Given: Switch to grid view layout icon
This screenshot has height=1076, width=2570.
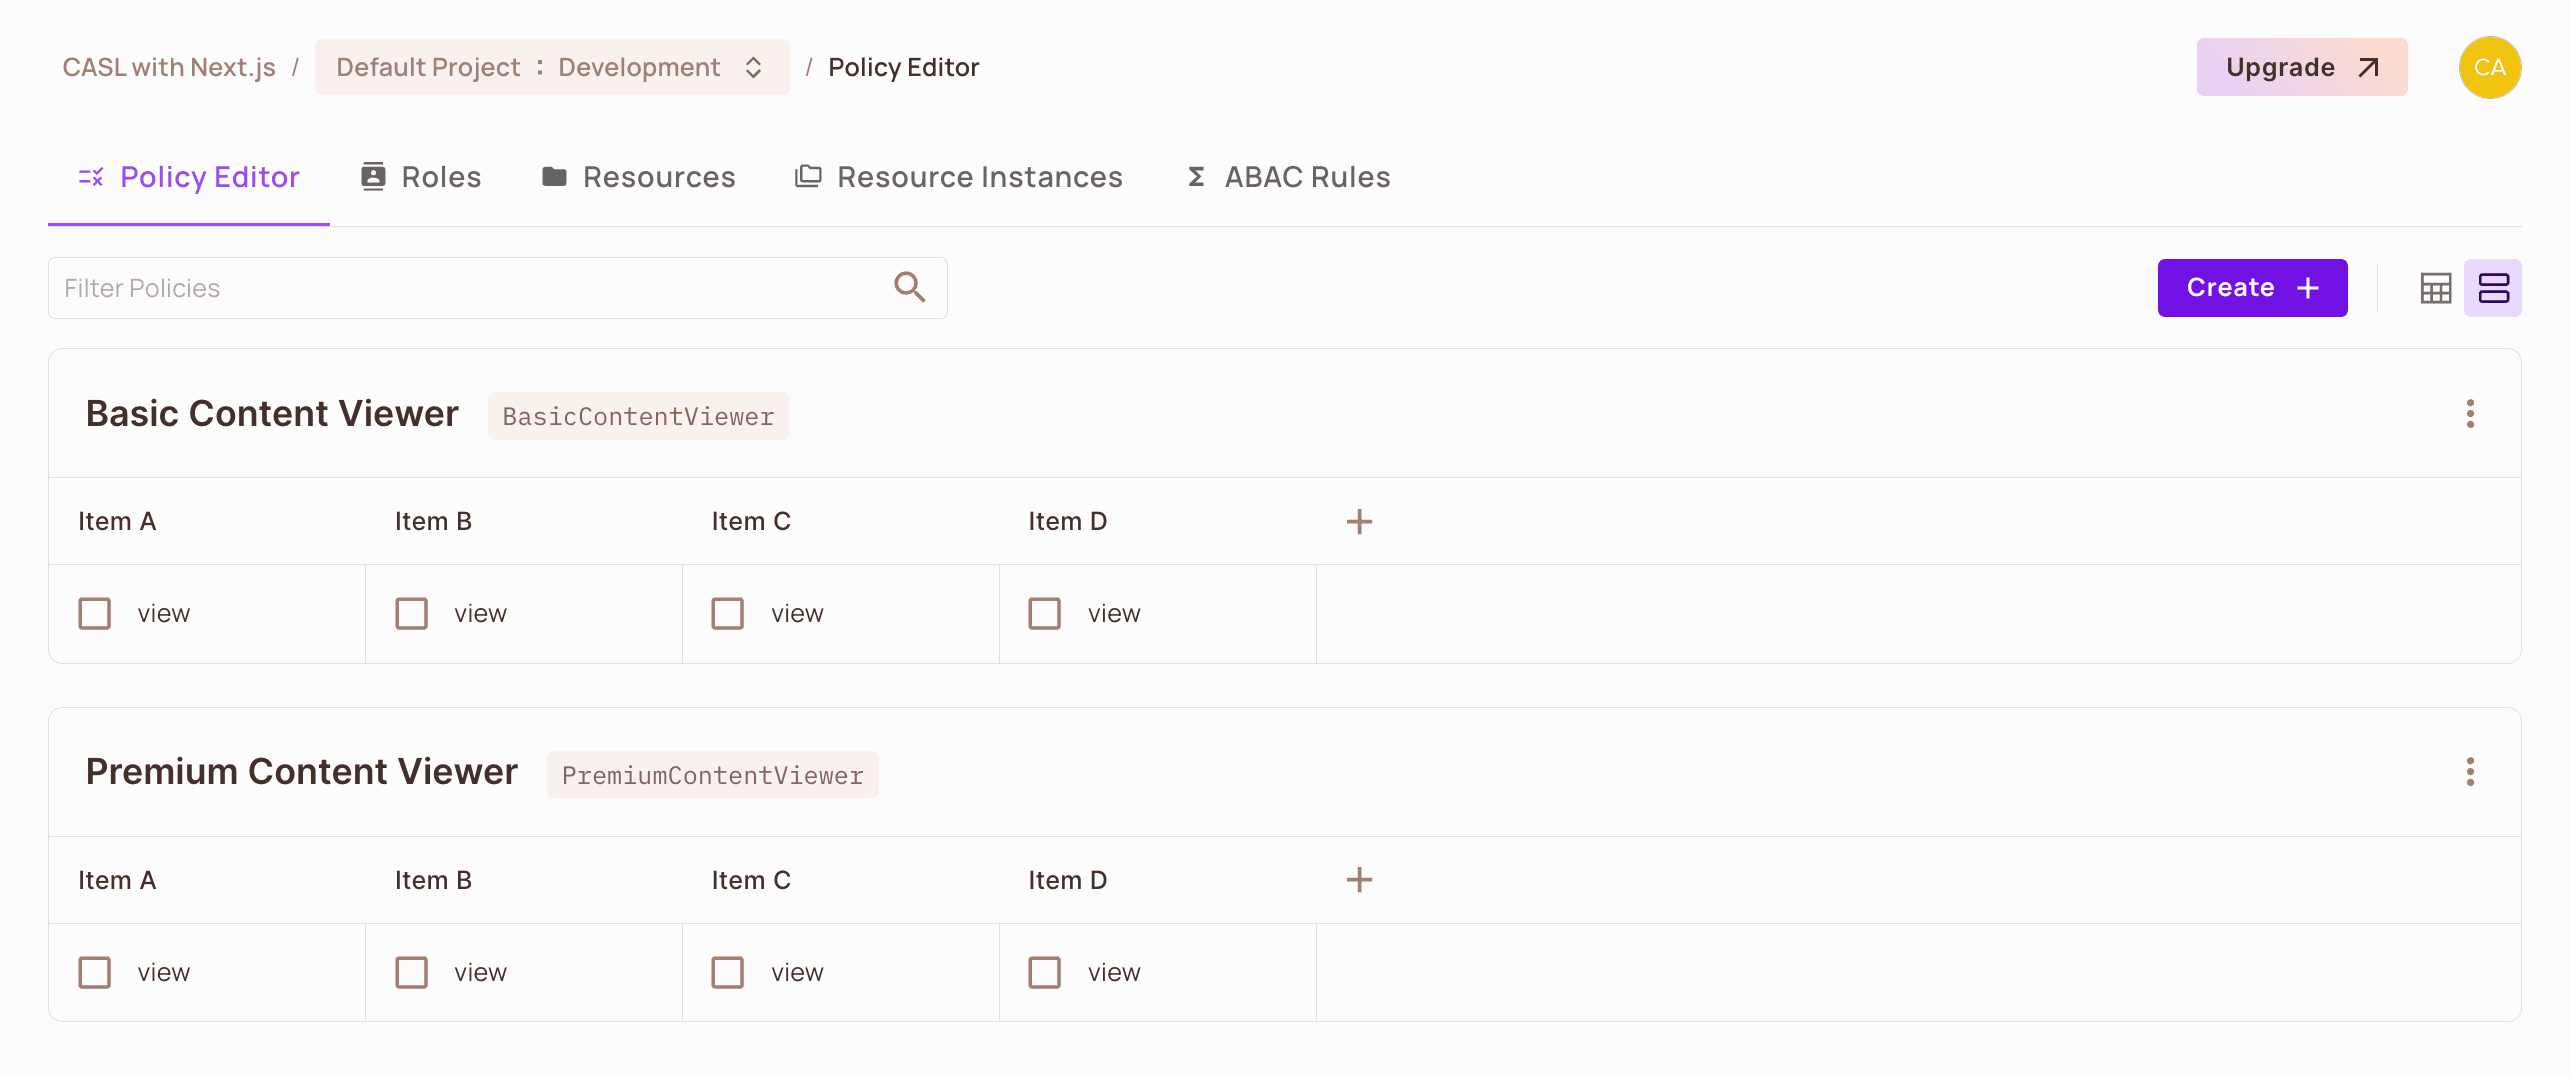Looking at the screenshot, I should pyautogui.click(x=2437, y=288).
